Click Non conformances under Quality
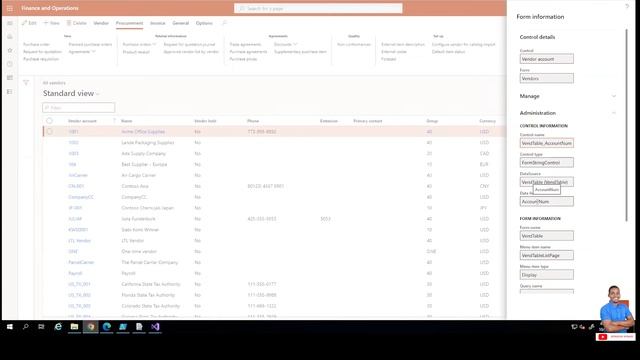 pos(354,44)
